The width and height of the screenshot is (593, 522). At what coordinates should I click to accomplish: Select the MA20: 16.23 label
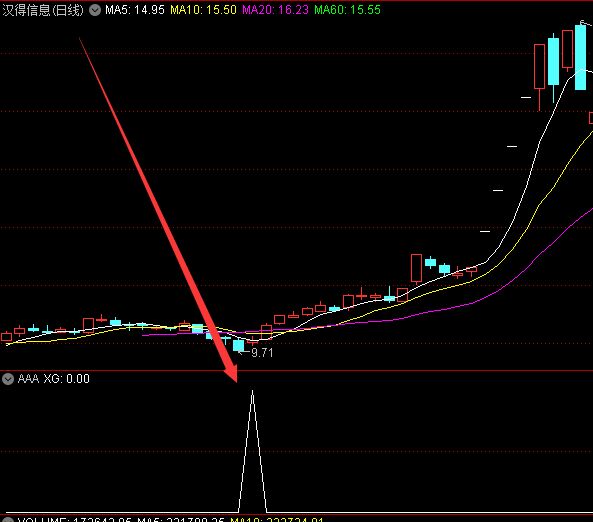(x=275, y=10)
